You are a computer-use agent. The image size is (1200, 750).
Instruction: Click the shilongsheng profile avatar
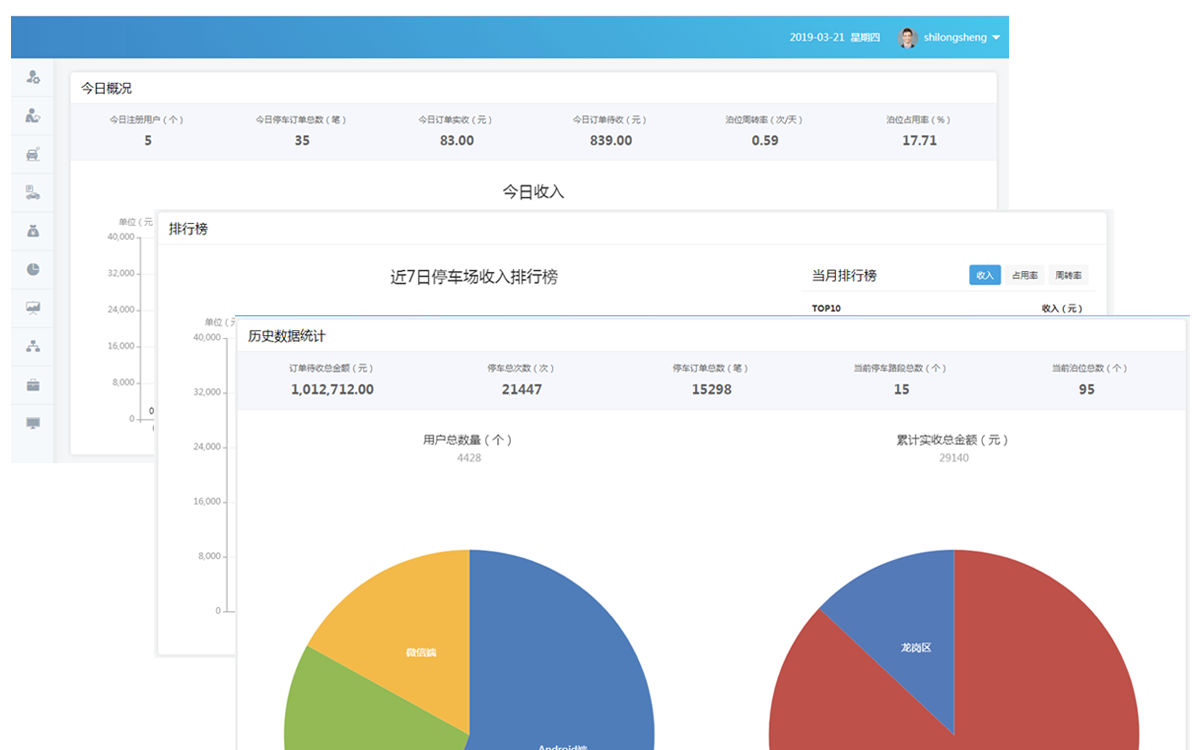[x=908, y=38]
